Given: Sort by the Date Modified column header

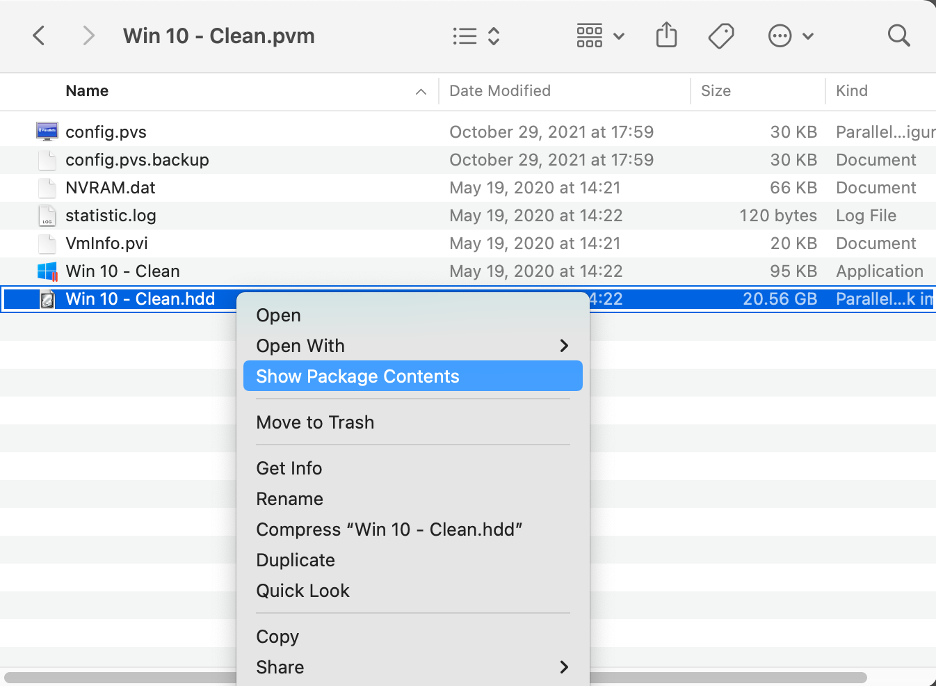Looking at the screenshot, I should 500,91.
